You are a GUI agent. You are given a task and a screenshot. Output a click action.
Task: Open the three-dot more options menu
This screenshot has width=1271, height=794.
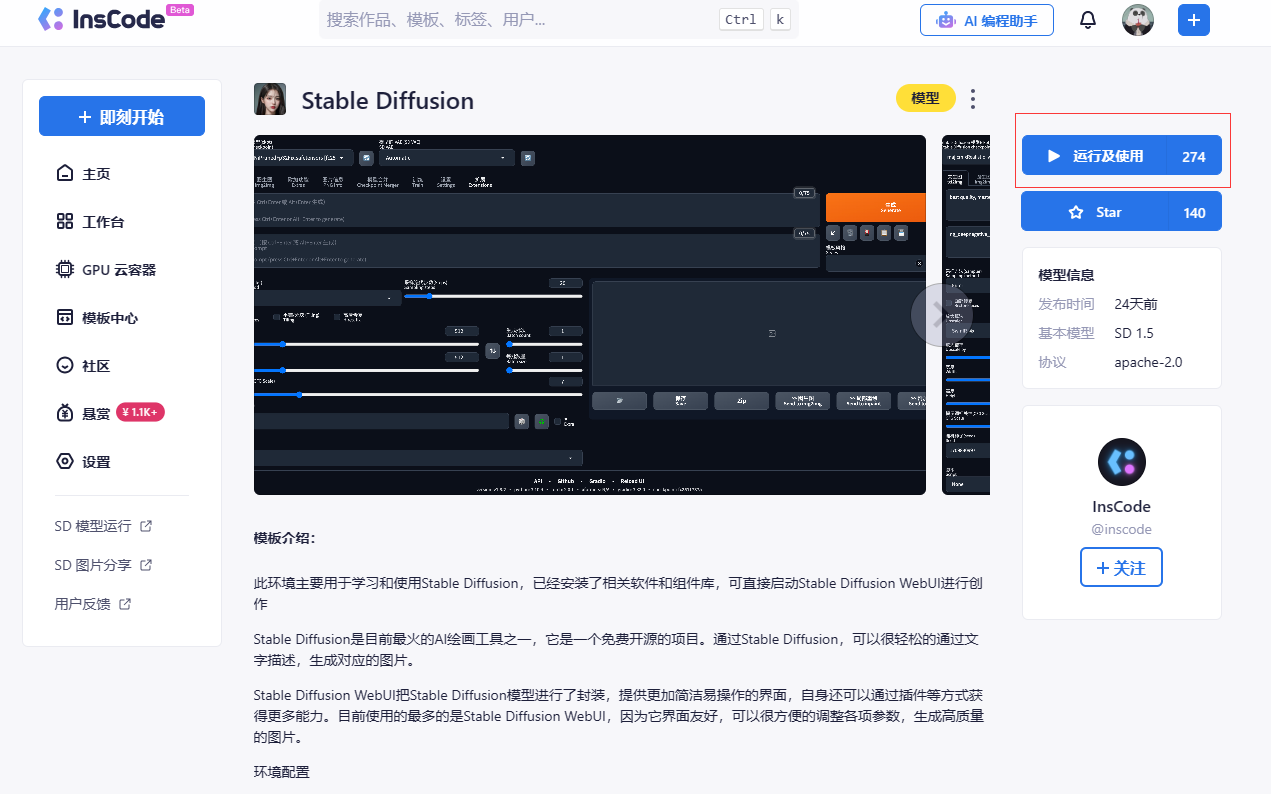[x=973, y=98]
